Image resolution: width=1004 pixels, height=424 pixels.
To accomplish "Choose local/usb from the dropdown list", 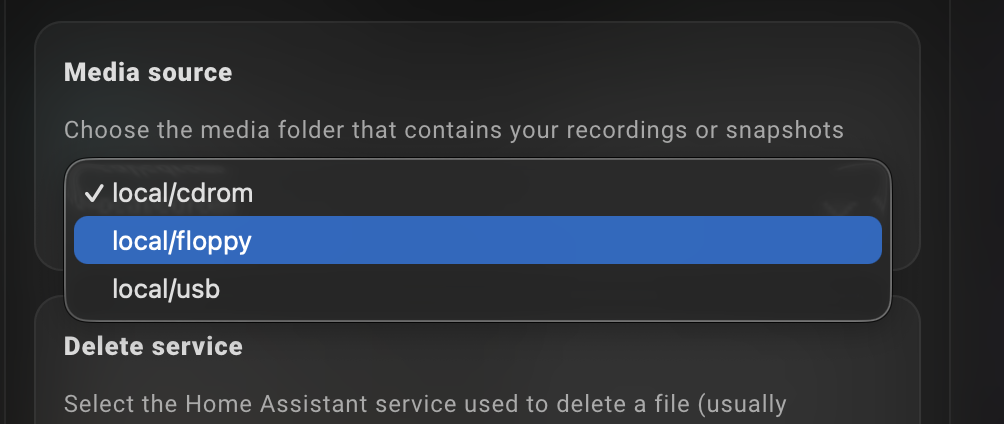I will (x=165, y=290).
